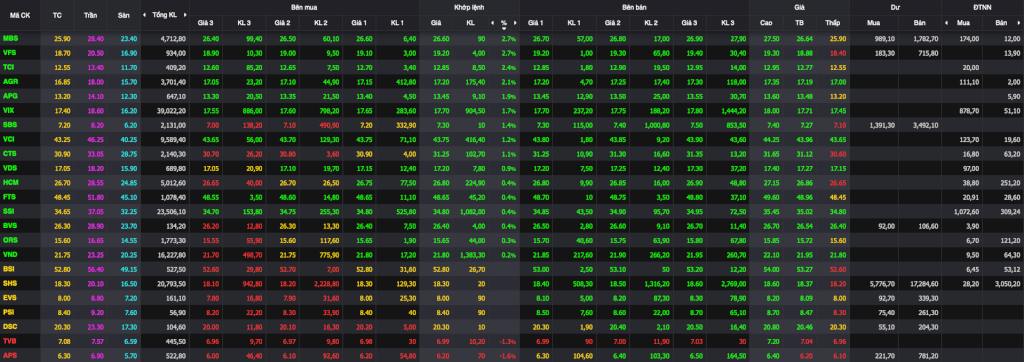Open the AGR stock symbol
The image size is (1024, 362).
(x=10, y=82)
